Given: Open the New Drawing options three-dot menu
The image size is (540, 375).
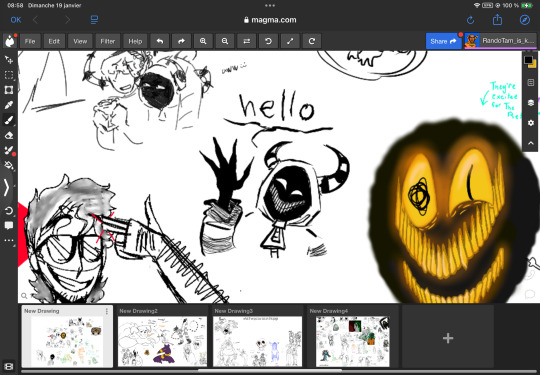Looking at the screenshot, I should [107, 311].
